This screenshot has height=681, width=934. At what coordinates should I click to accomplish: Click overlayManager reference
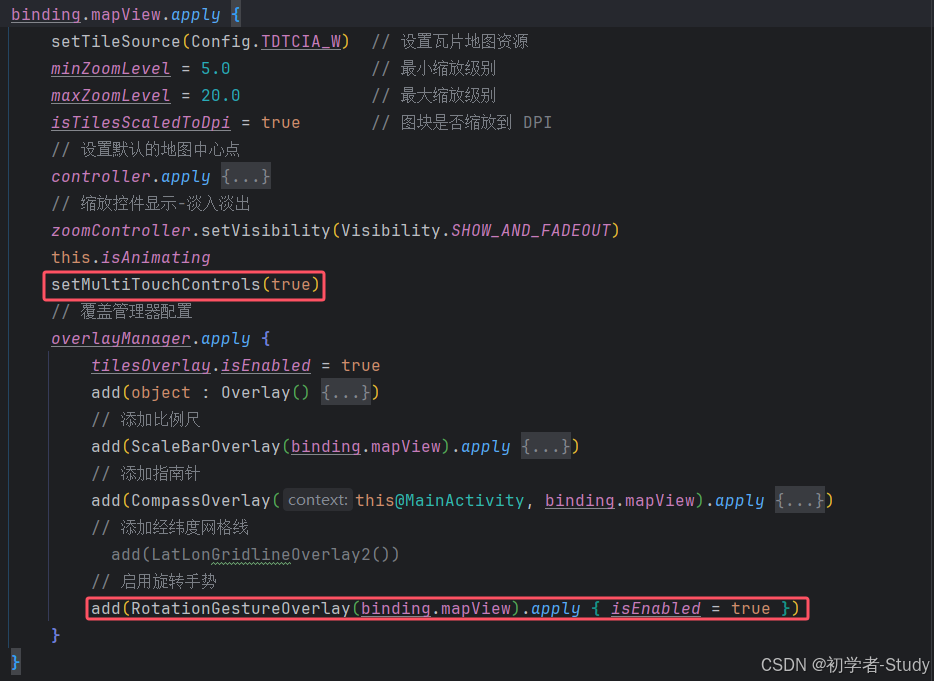121,338
